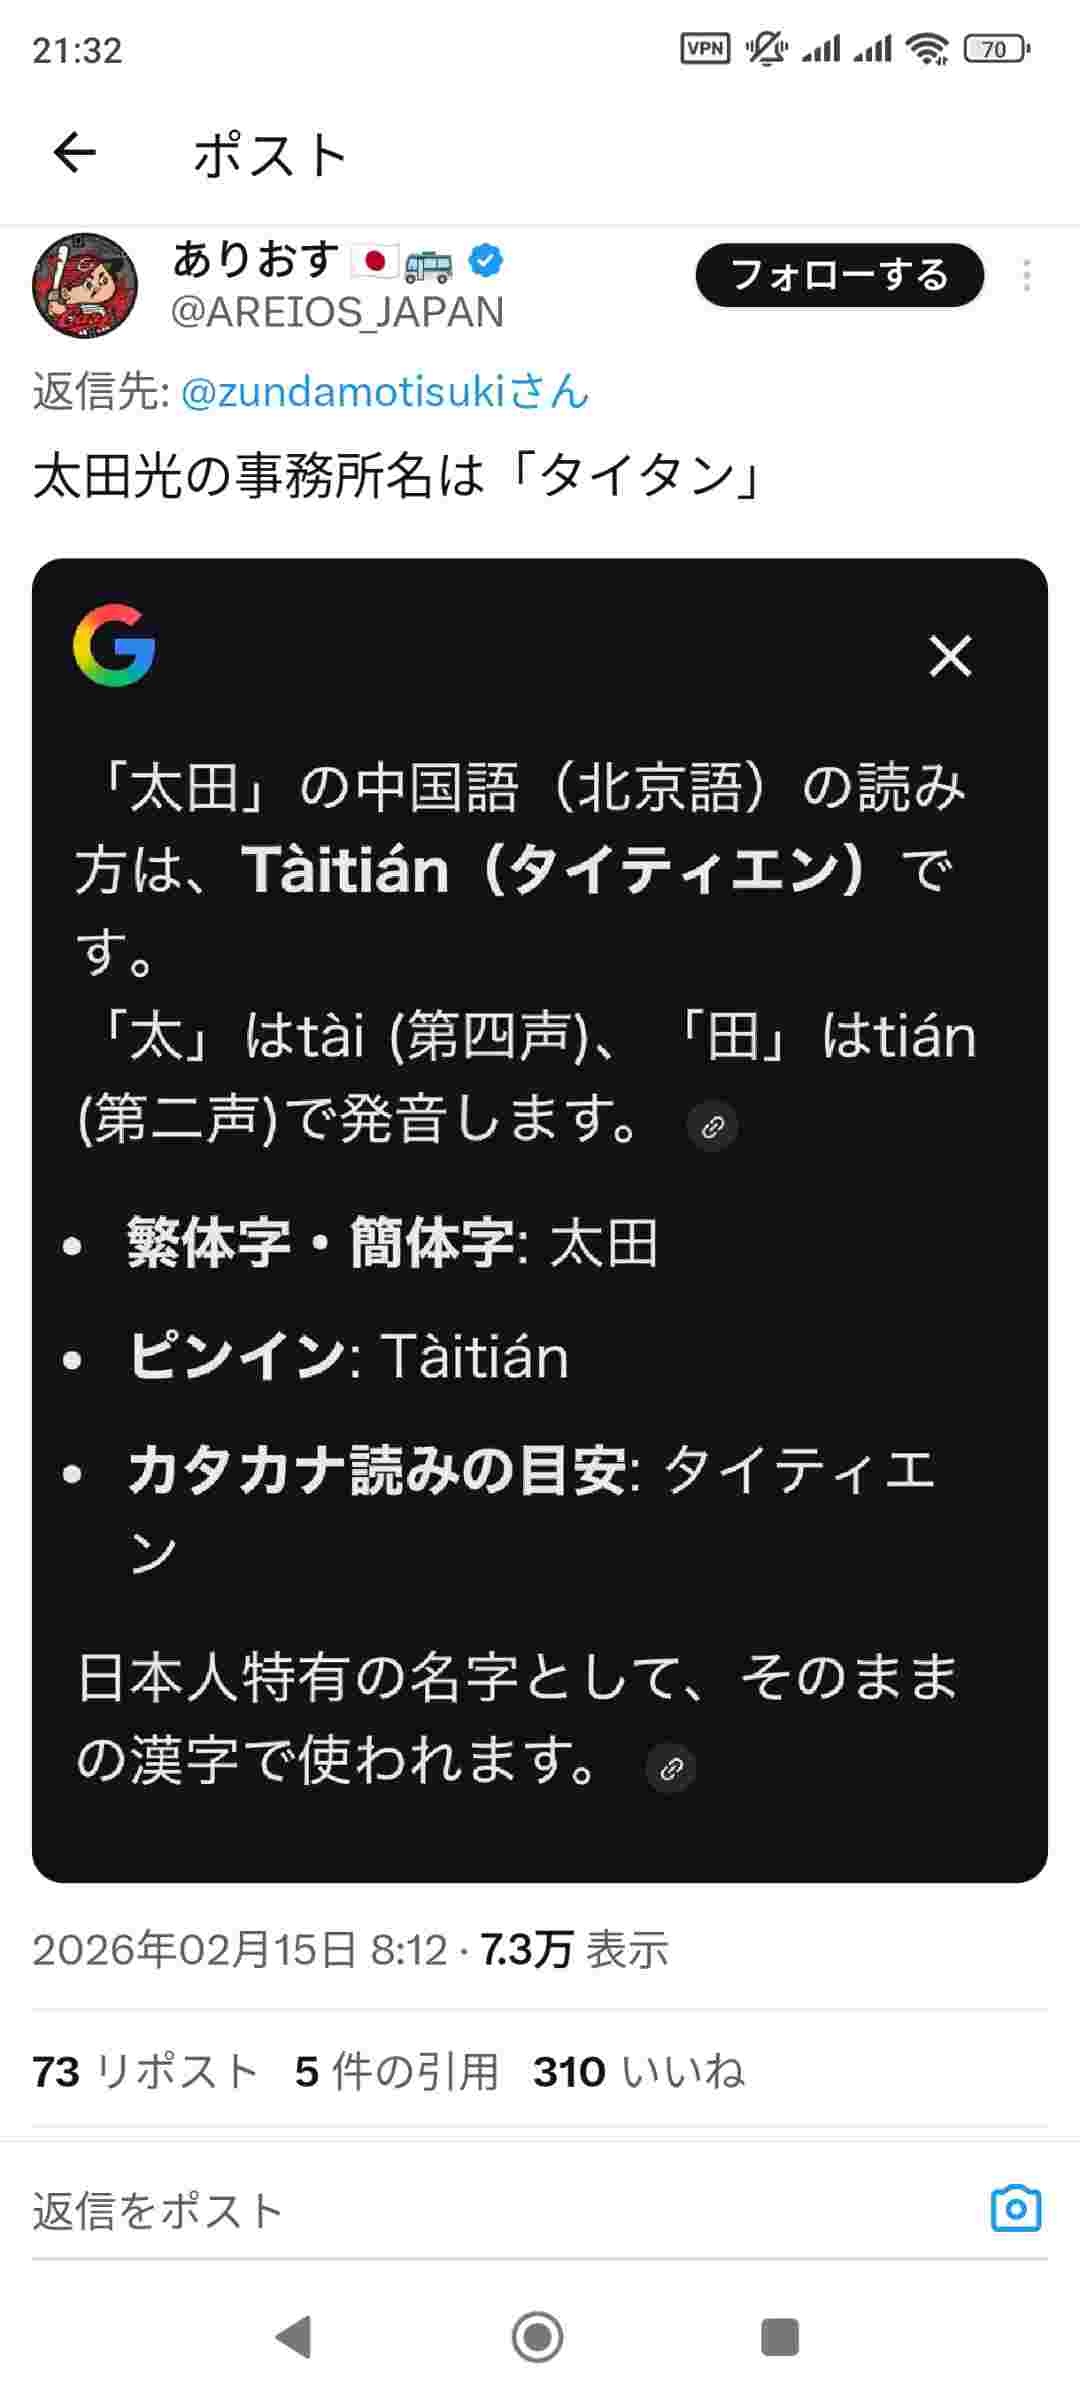This screenshot has width=1080, height=2400.
Task: View the 5 件の引用 quotes
Action: tap(397, 2073)
